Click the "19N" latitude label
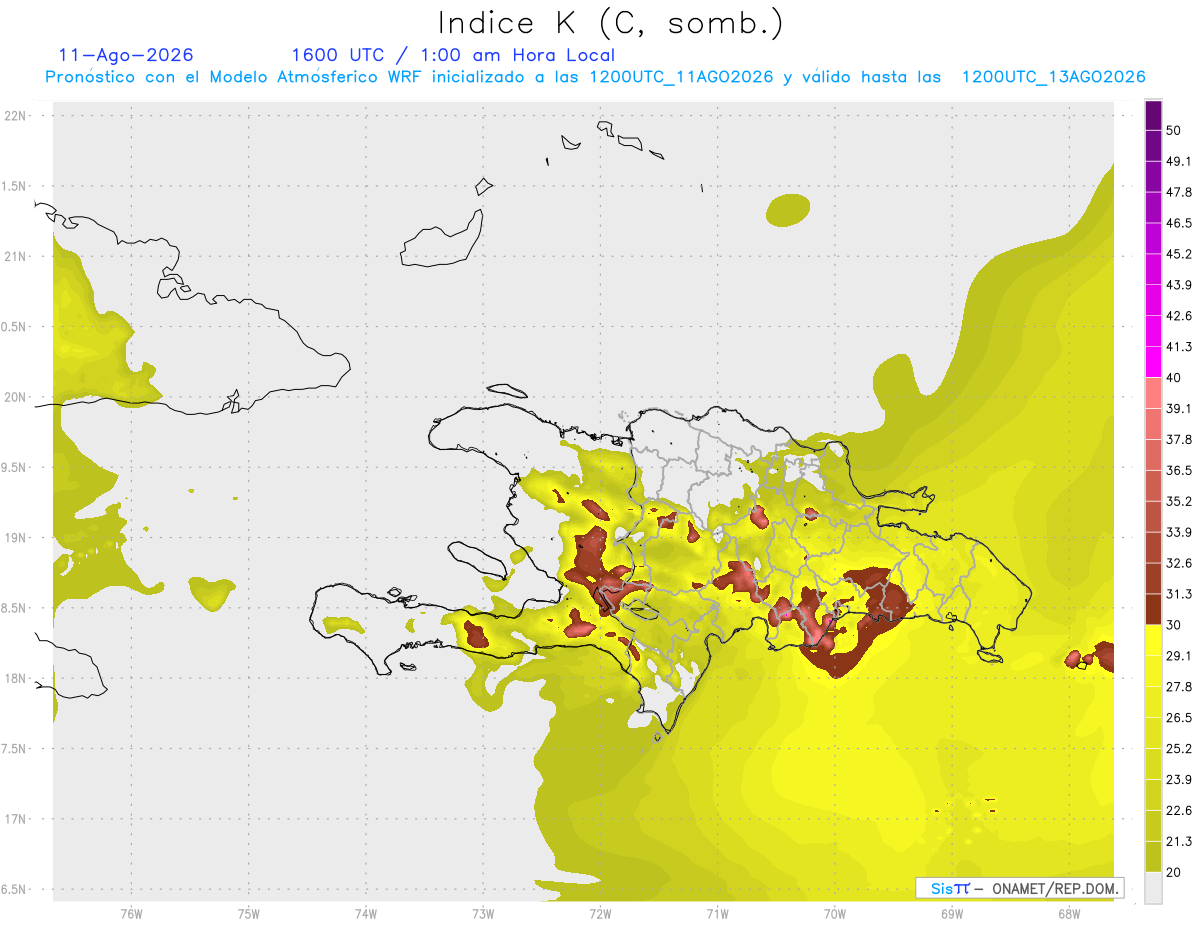 pyautogui.click(x=17, y=538)
